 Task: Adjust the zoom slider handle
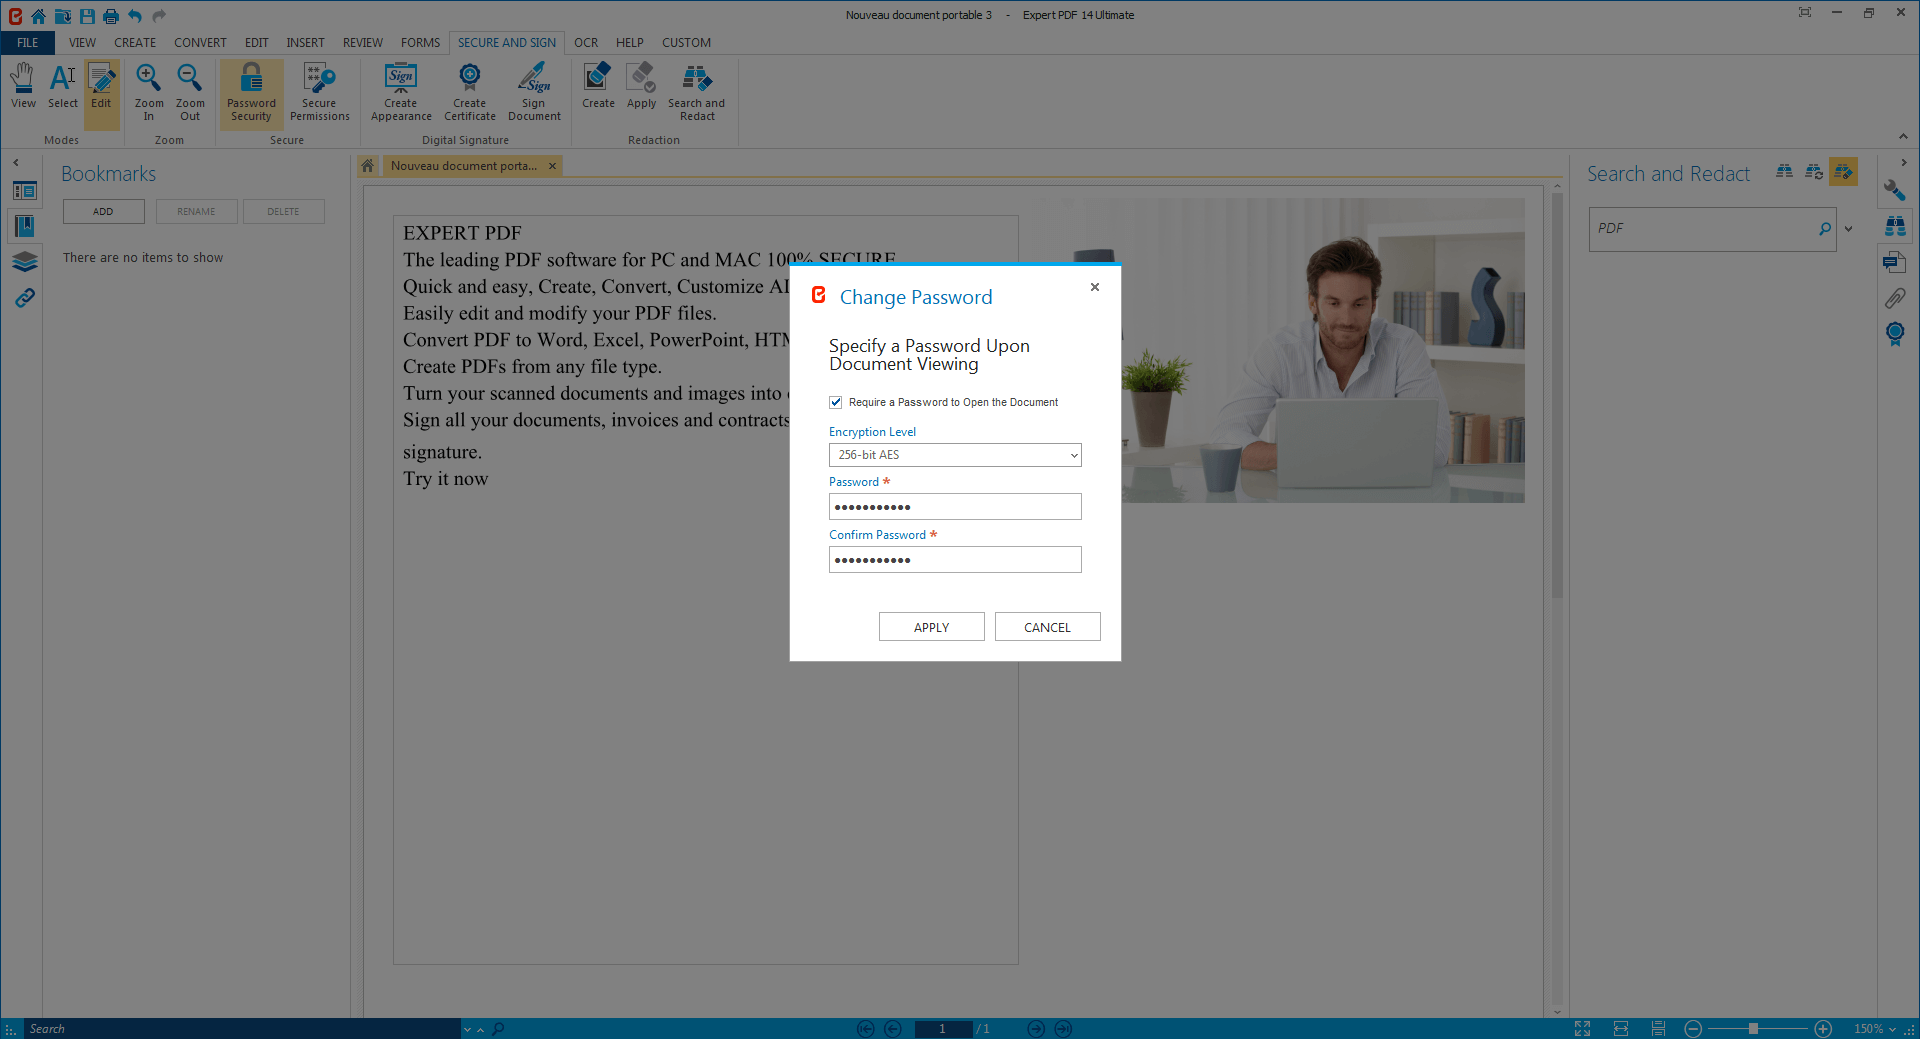pos(1753,1029)
